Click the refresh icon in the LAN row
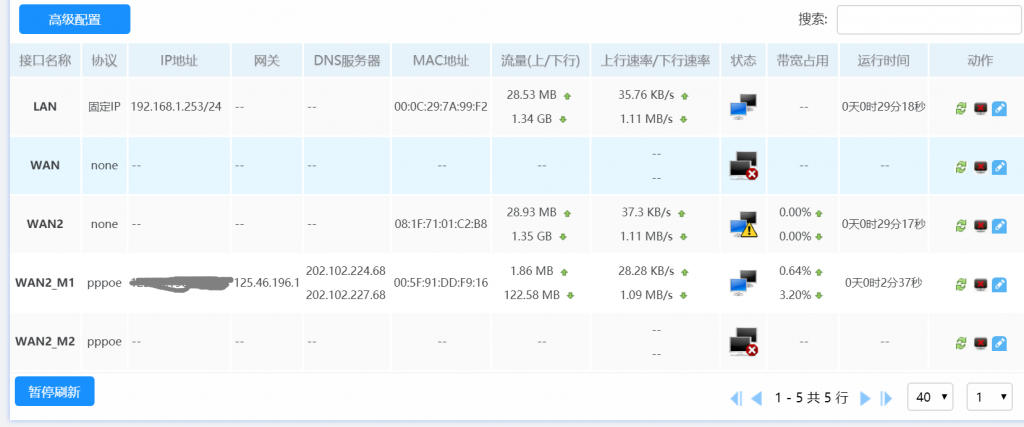The height and width of the screenshot is (427, 1024). (962, 108)
